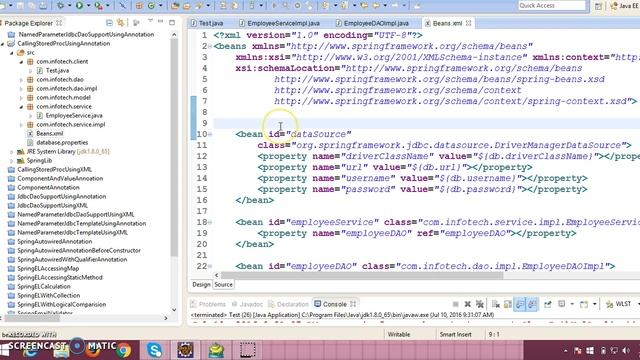640x360 pixels.
Task: Collapse com.infotech.client package
Action: click(x=21, y=62)
